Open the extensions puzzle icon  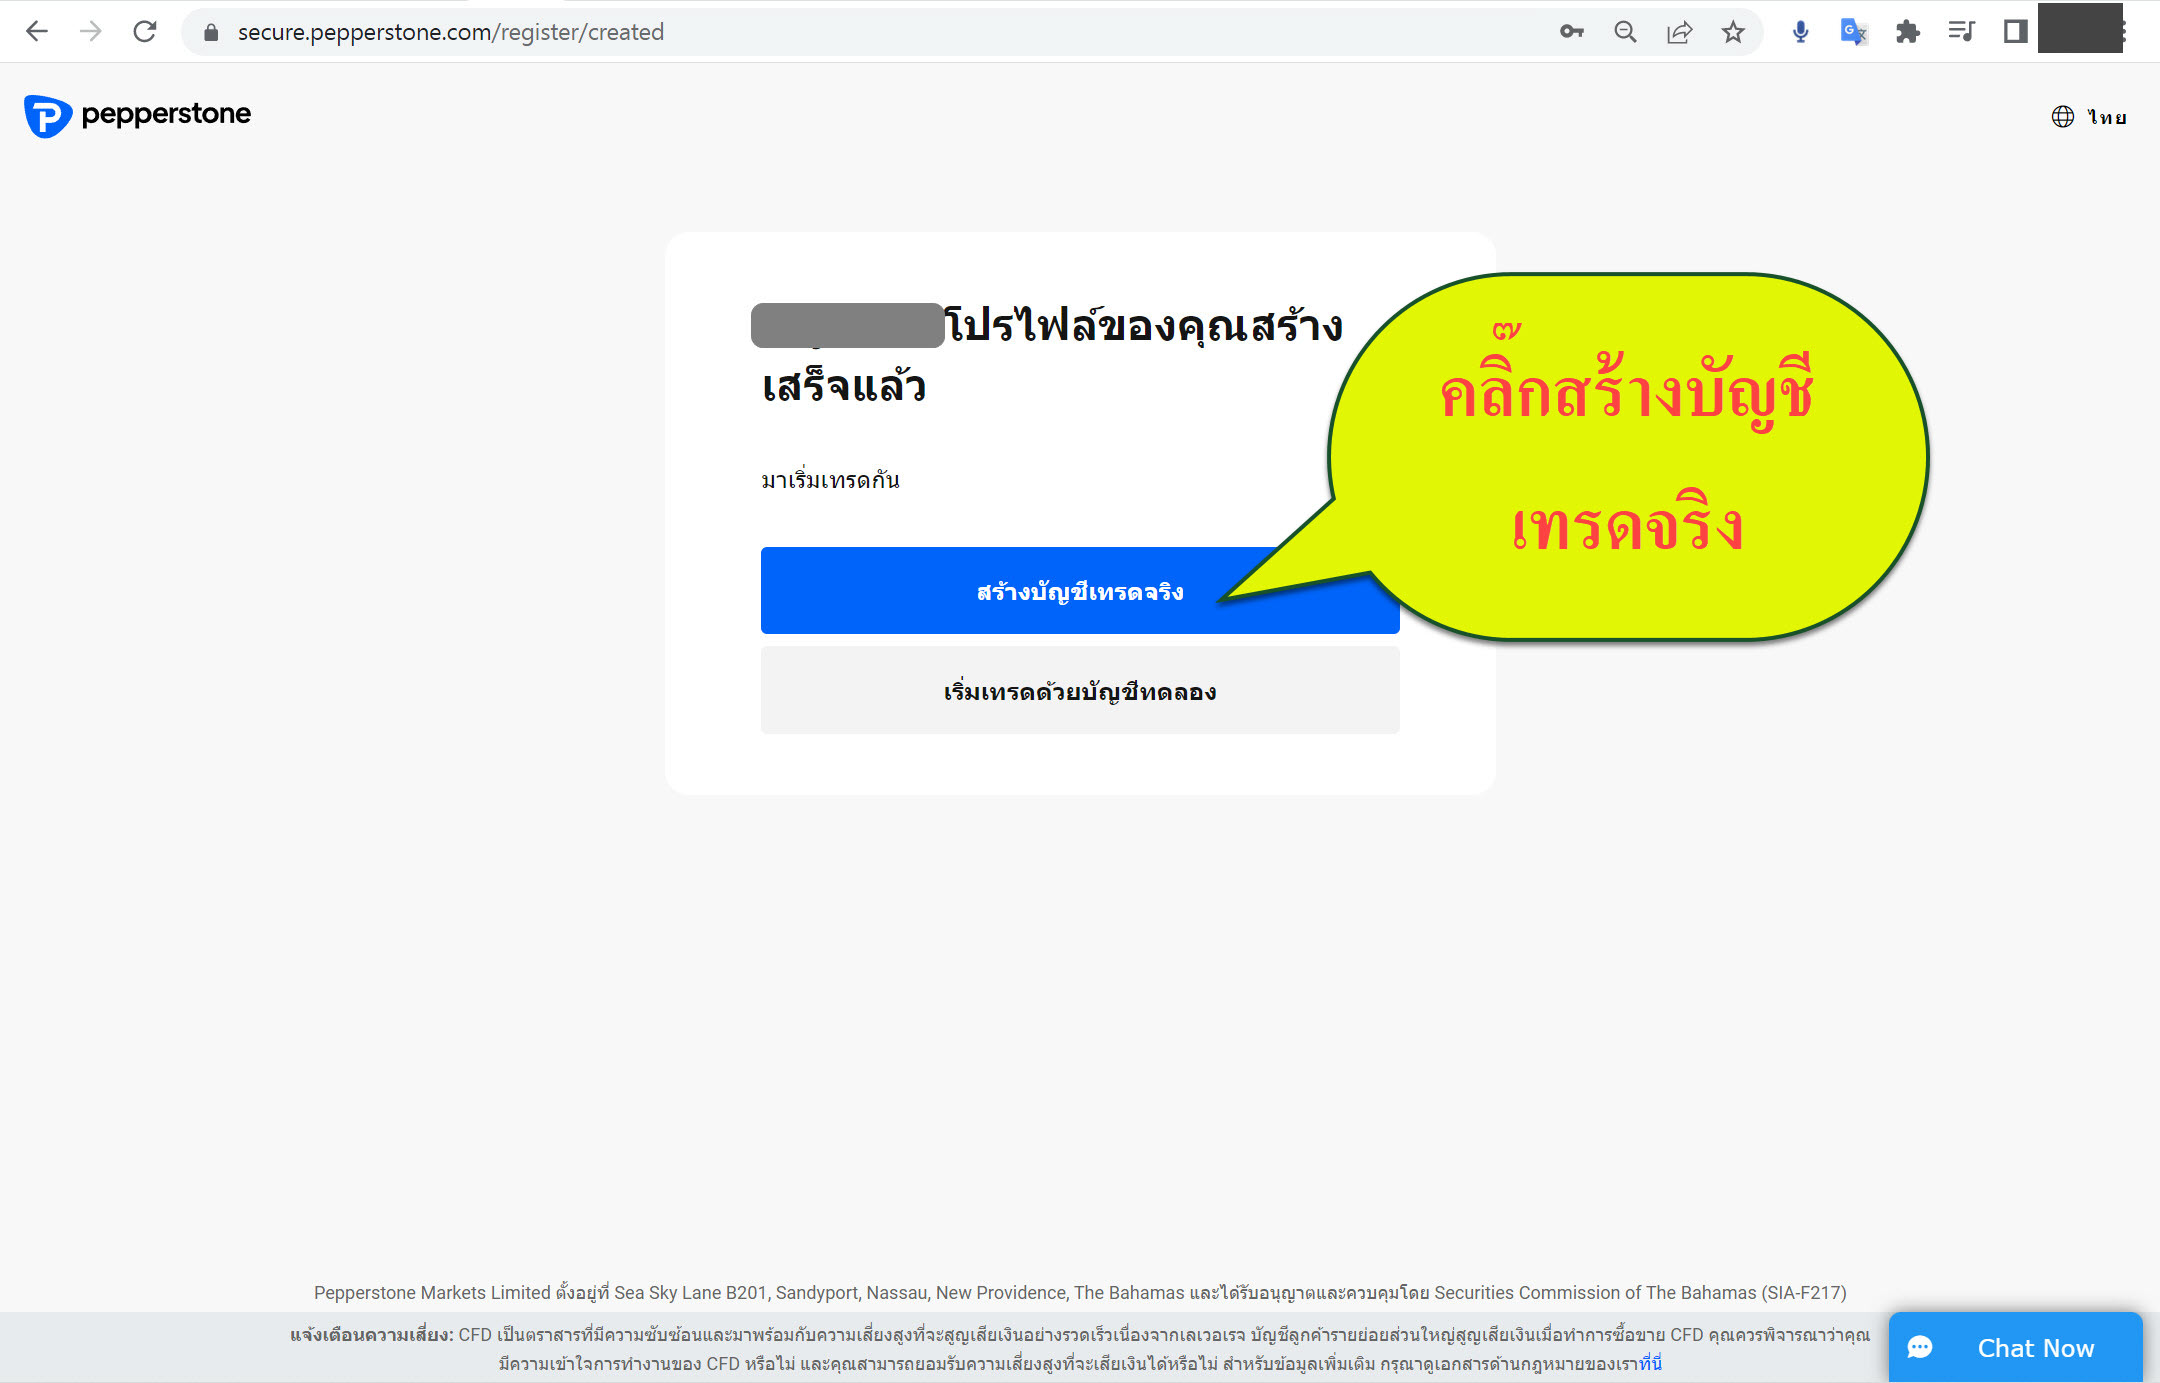tap(1908, 32)
